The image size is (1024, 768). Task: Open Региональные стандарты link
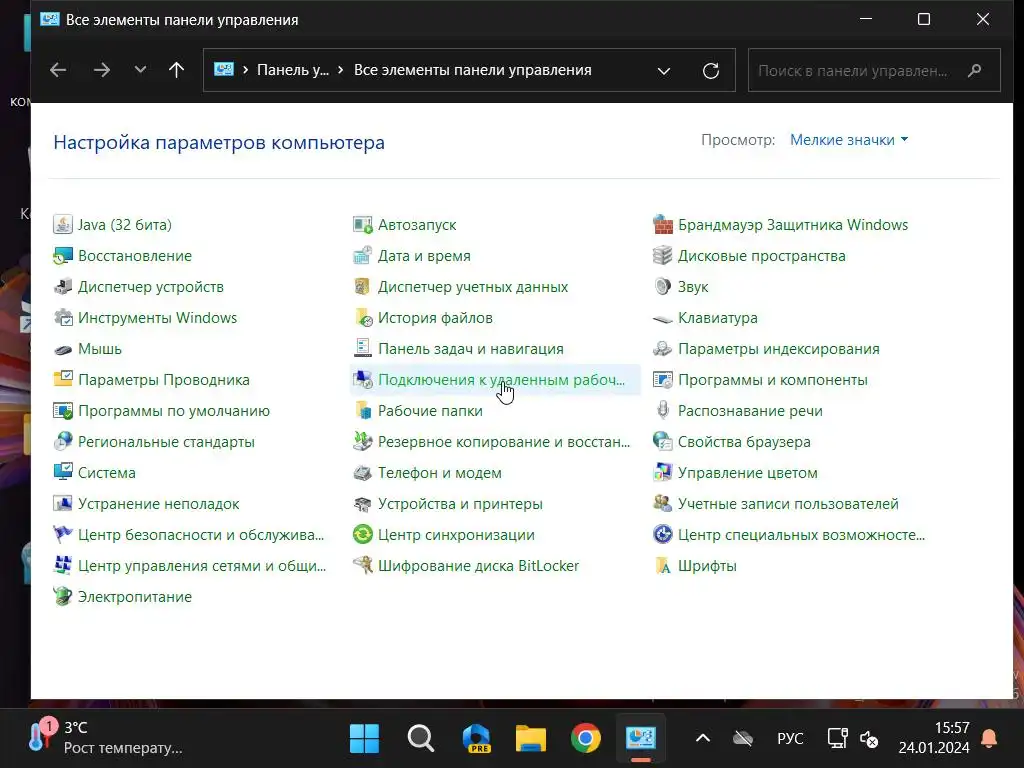point(167,442)
